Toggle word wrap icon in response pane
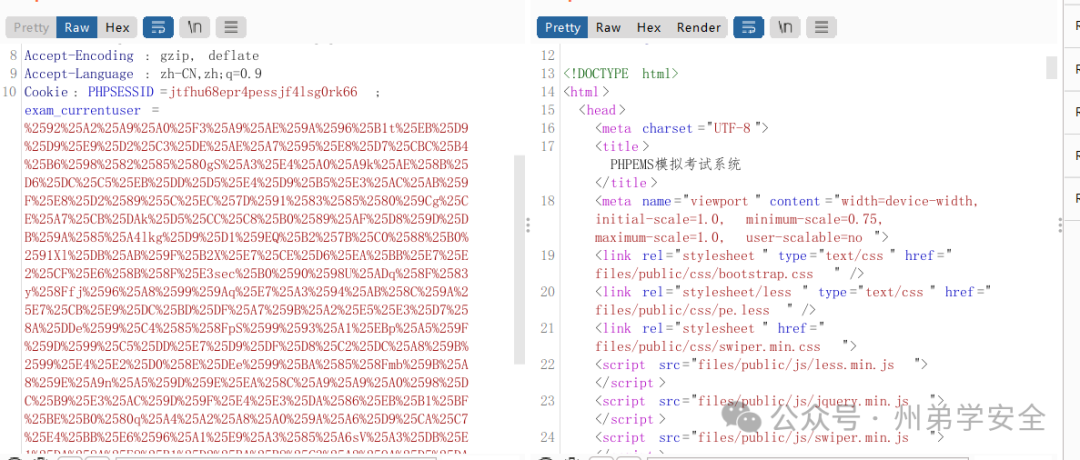The image size is (1080, 460). (748, 28)
